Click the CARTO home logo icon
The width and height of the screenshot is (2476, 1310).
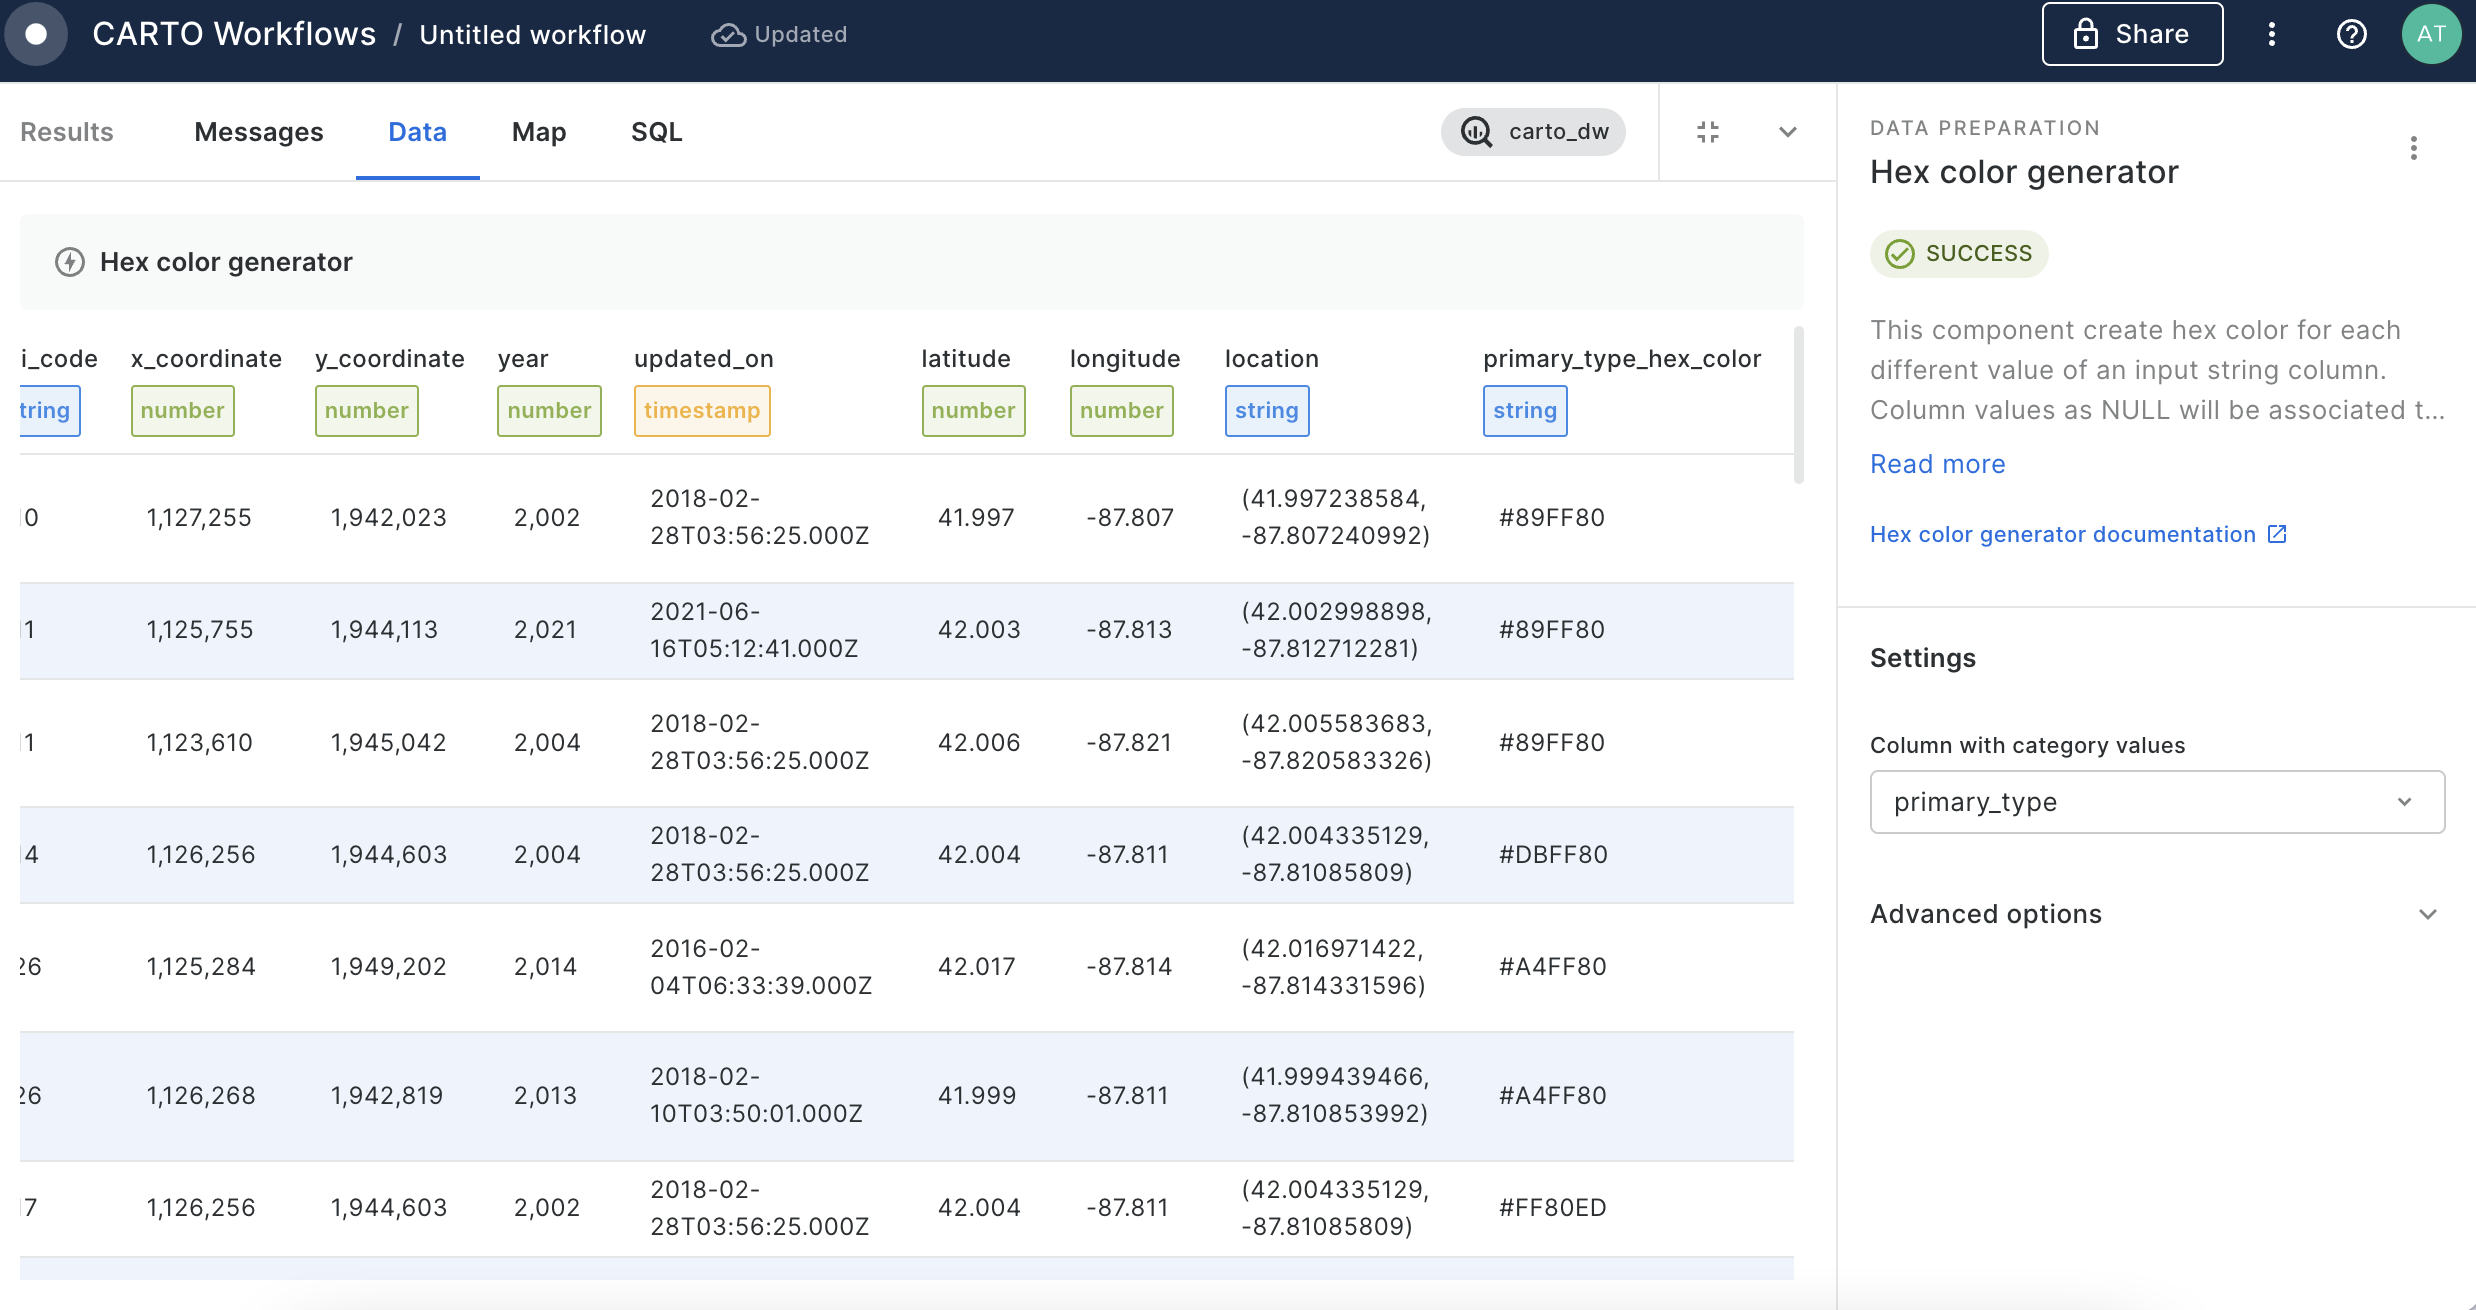tap(36, 34)
